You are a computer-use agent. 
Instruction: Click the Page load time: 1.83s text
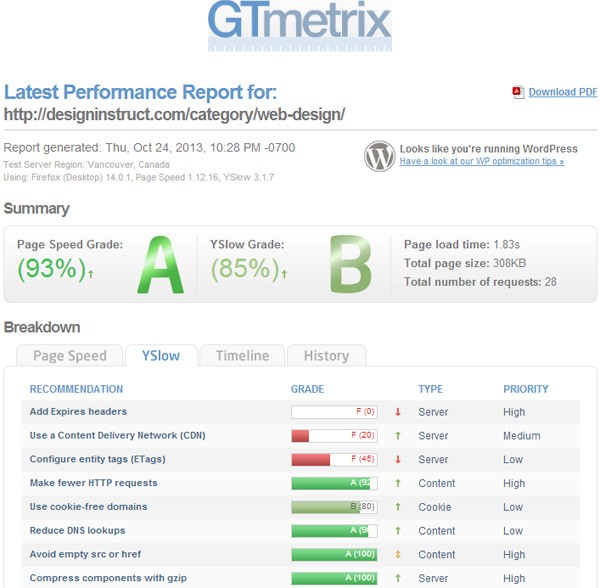[x=462, y=244]
